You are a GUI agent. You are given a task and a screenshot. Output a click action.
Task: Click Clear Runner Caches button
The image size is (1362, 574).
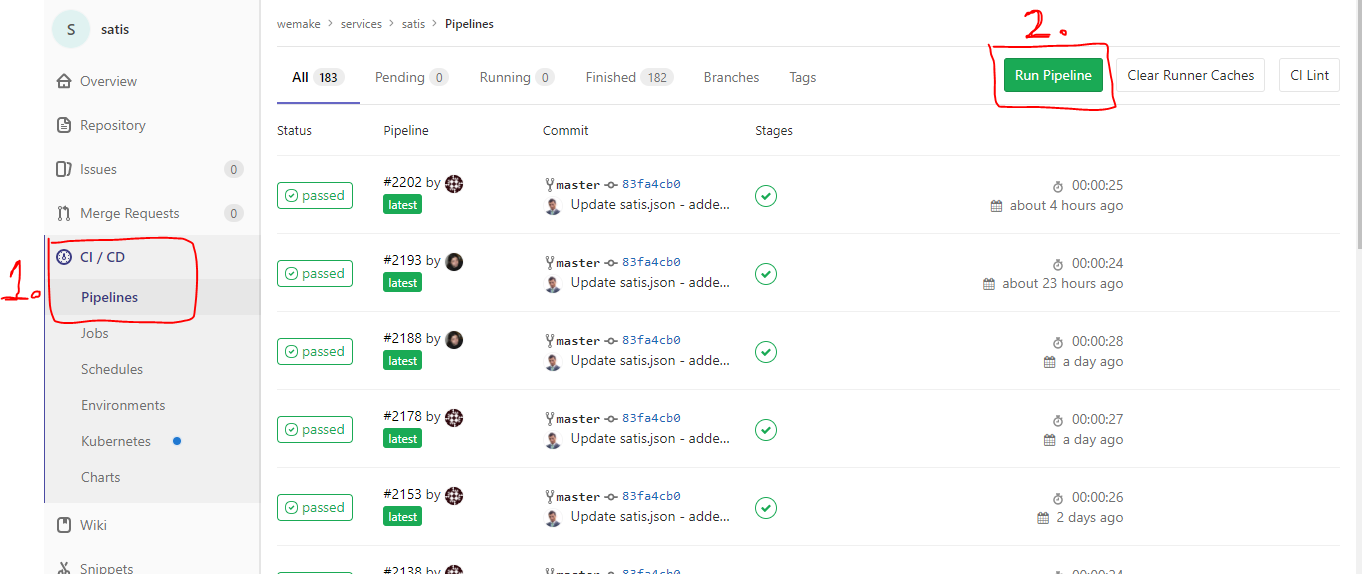(x=1190, y=76)
